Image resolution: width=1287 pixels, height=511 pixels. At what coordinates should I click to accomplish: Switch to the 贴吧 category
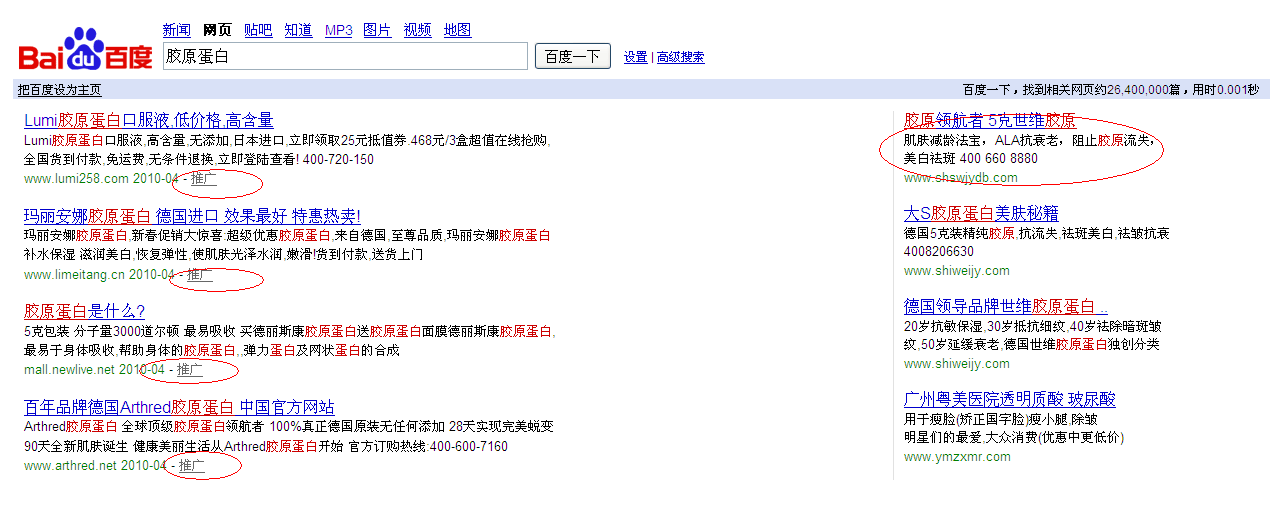click(x=258, y=30)
